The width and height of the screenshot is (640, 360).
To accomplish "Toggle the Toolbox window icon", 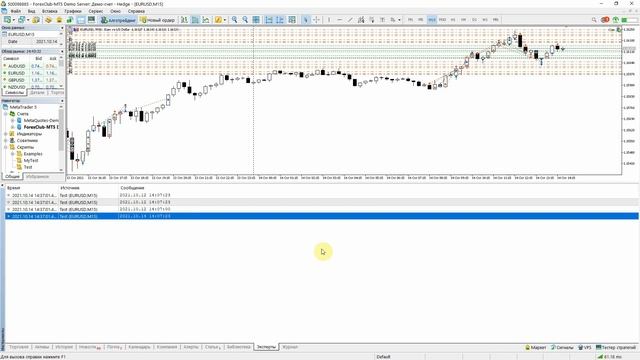I will 81,20.
